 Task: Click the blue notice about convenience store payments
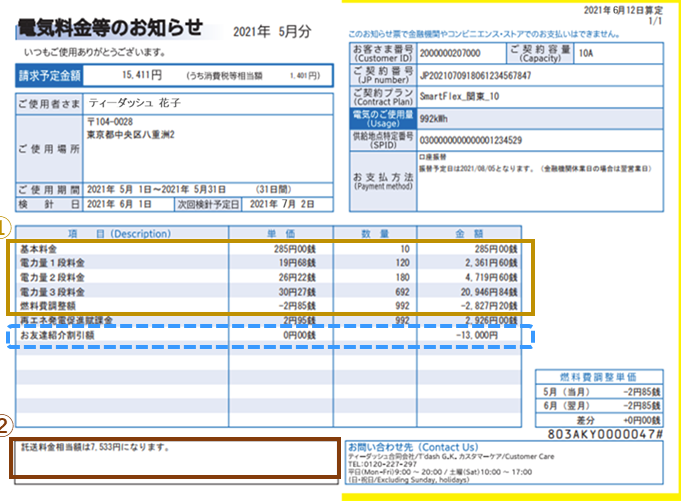pyautogui.click(x=484, y=34)
